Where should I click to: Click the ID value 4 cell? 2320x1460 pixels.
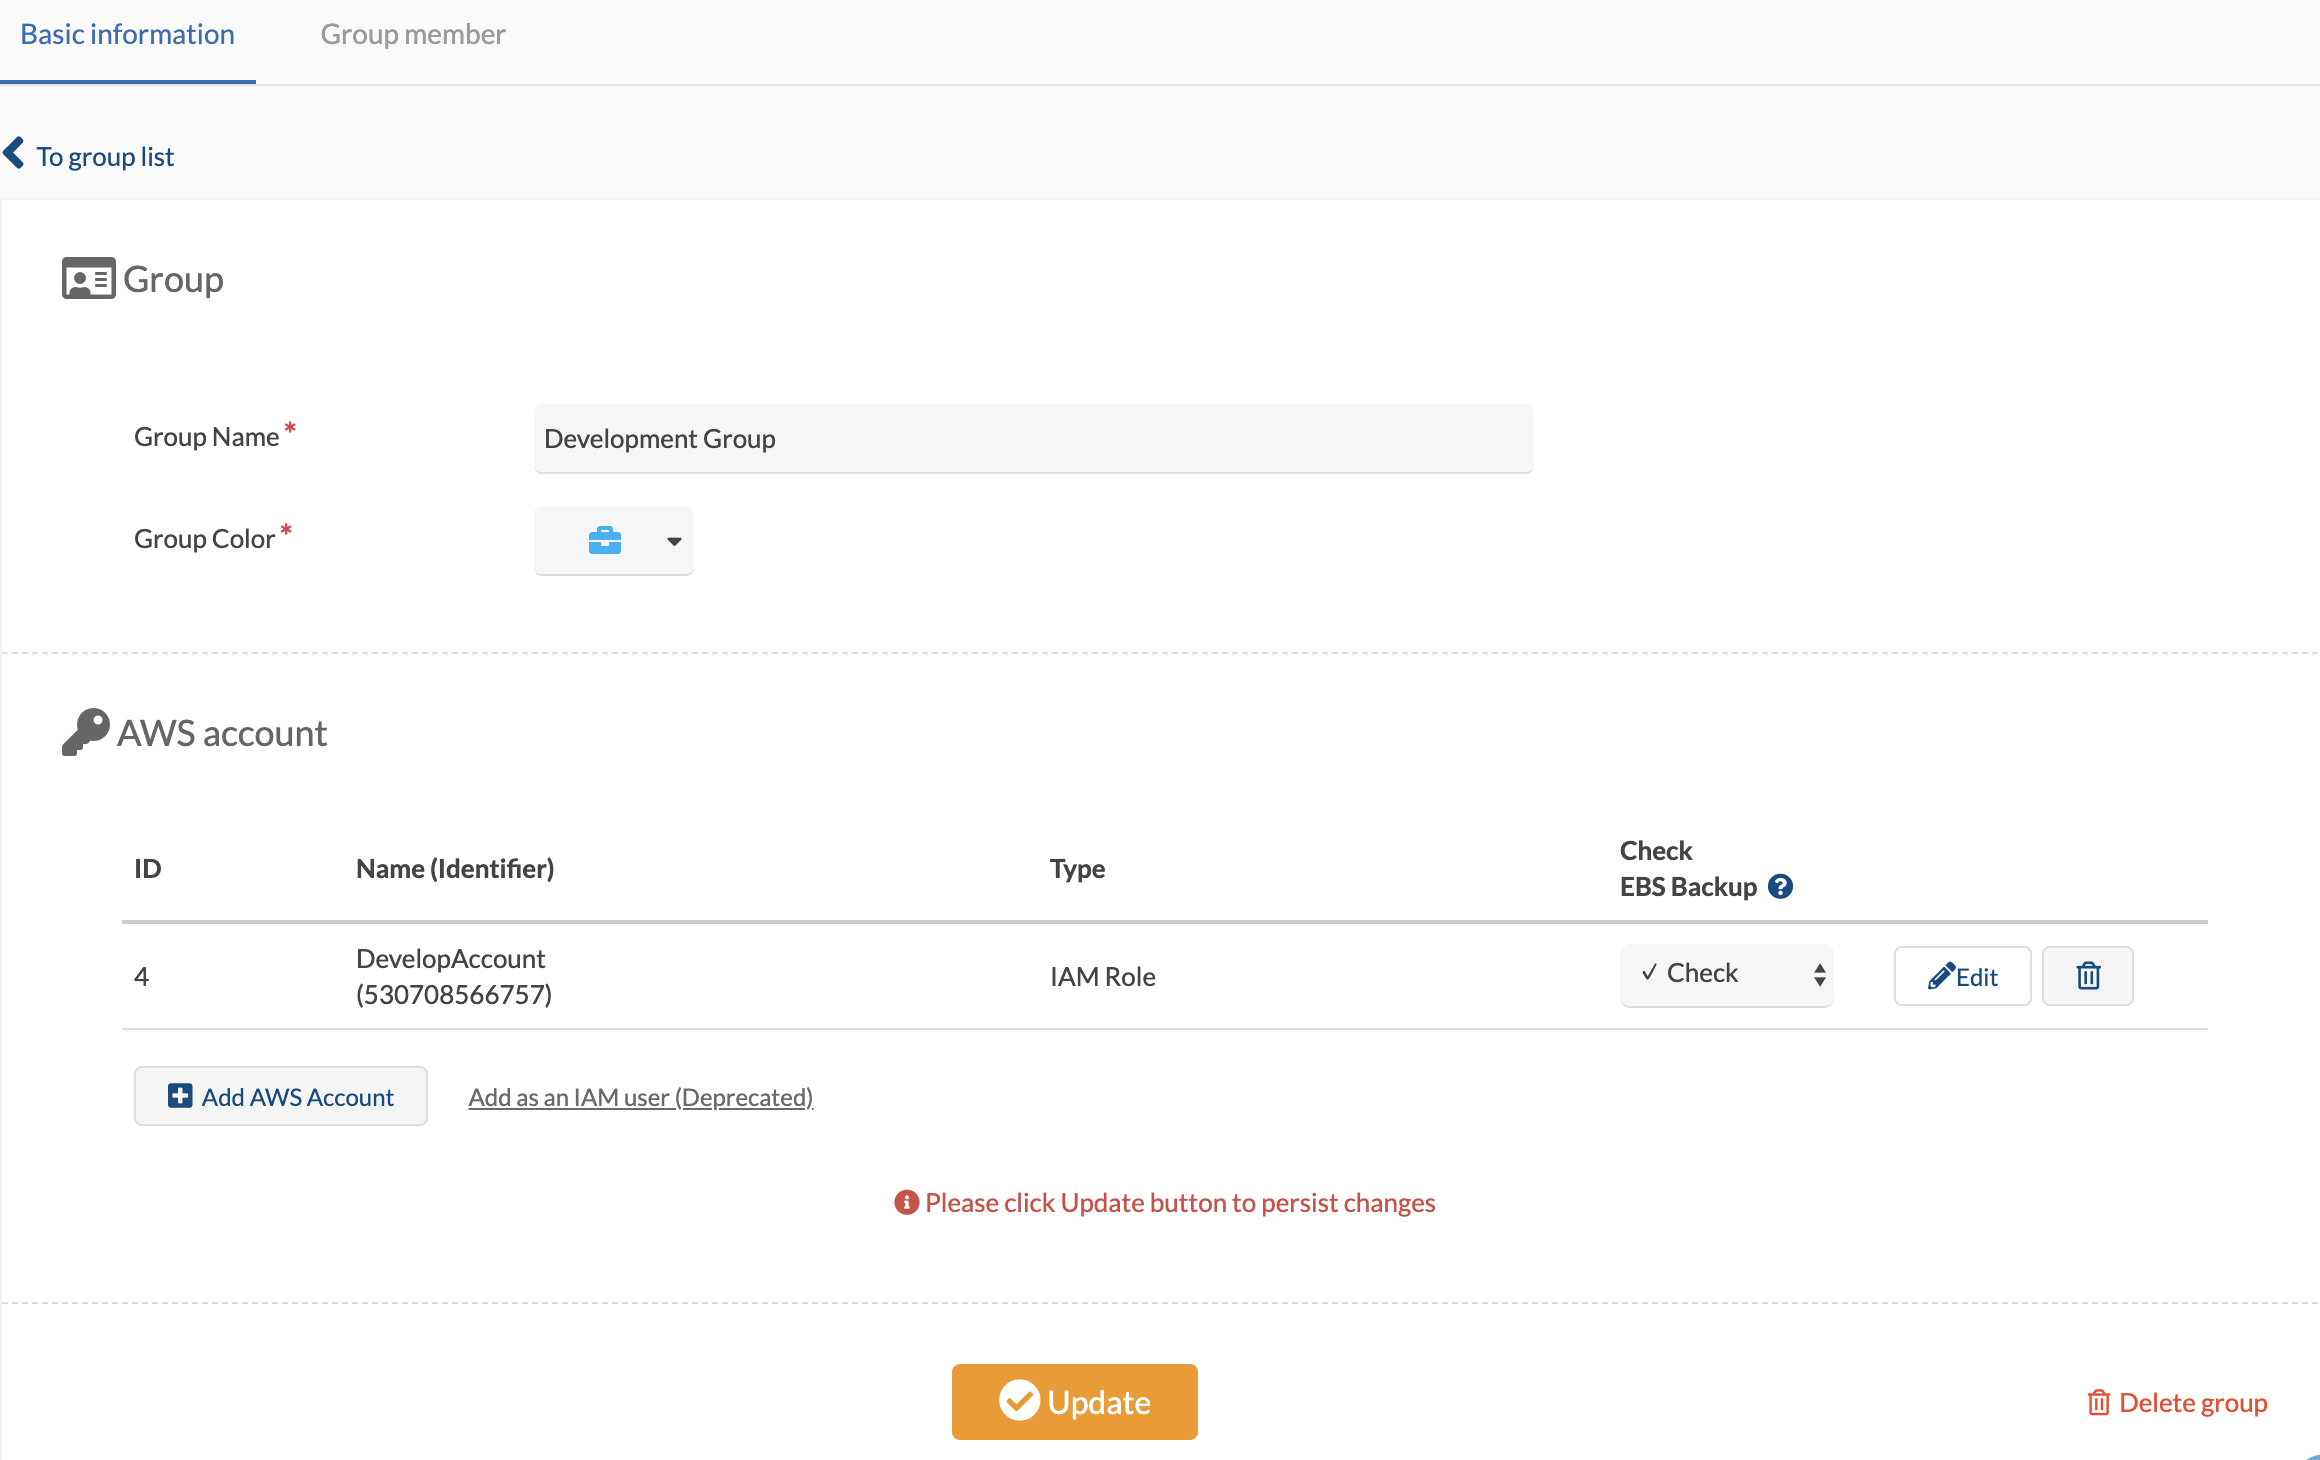click(142, 976)
